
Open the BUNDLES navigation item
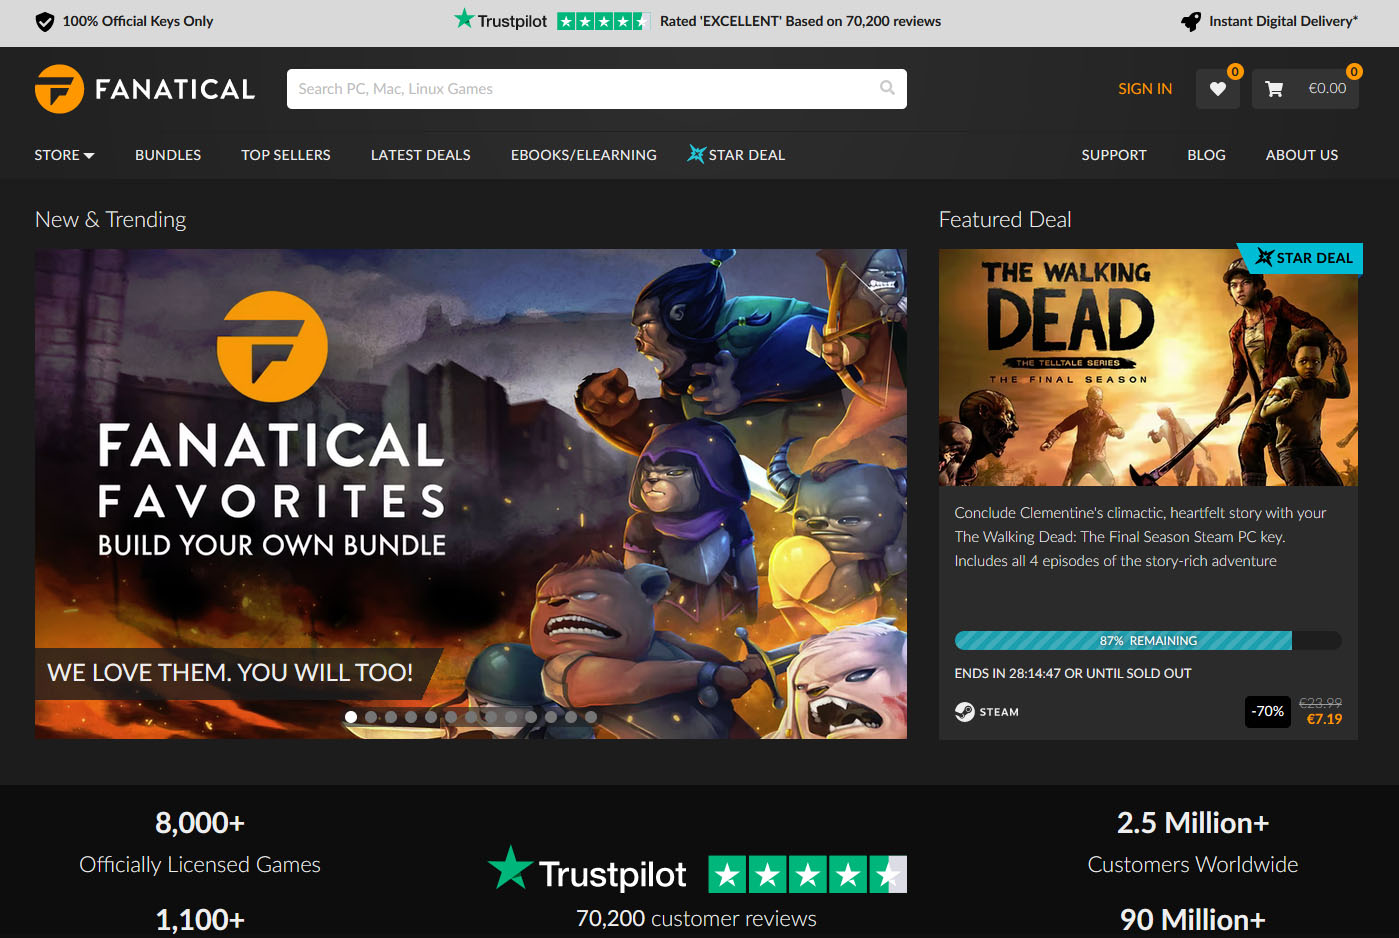pyautogui.click(x=168, y=155)
